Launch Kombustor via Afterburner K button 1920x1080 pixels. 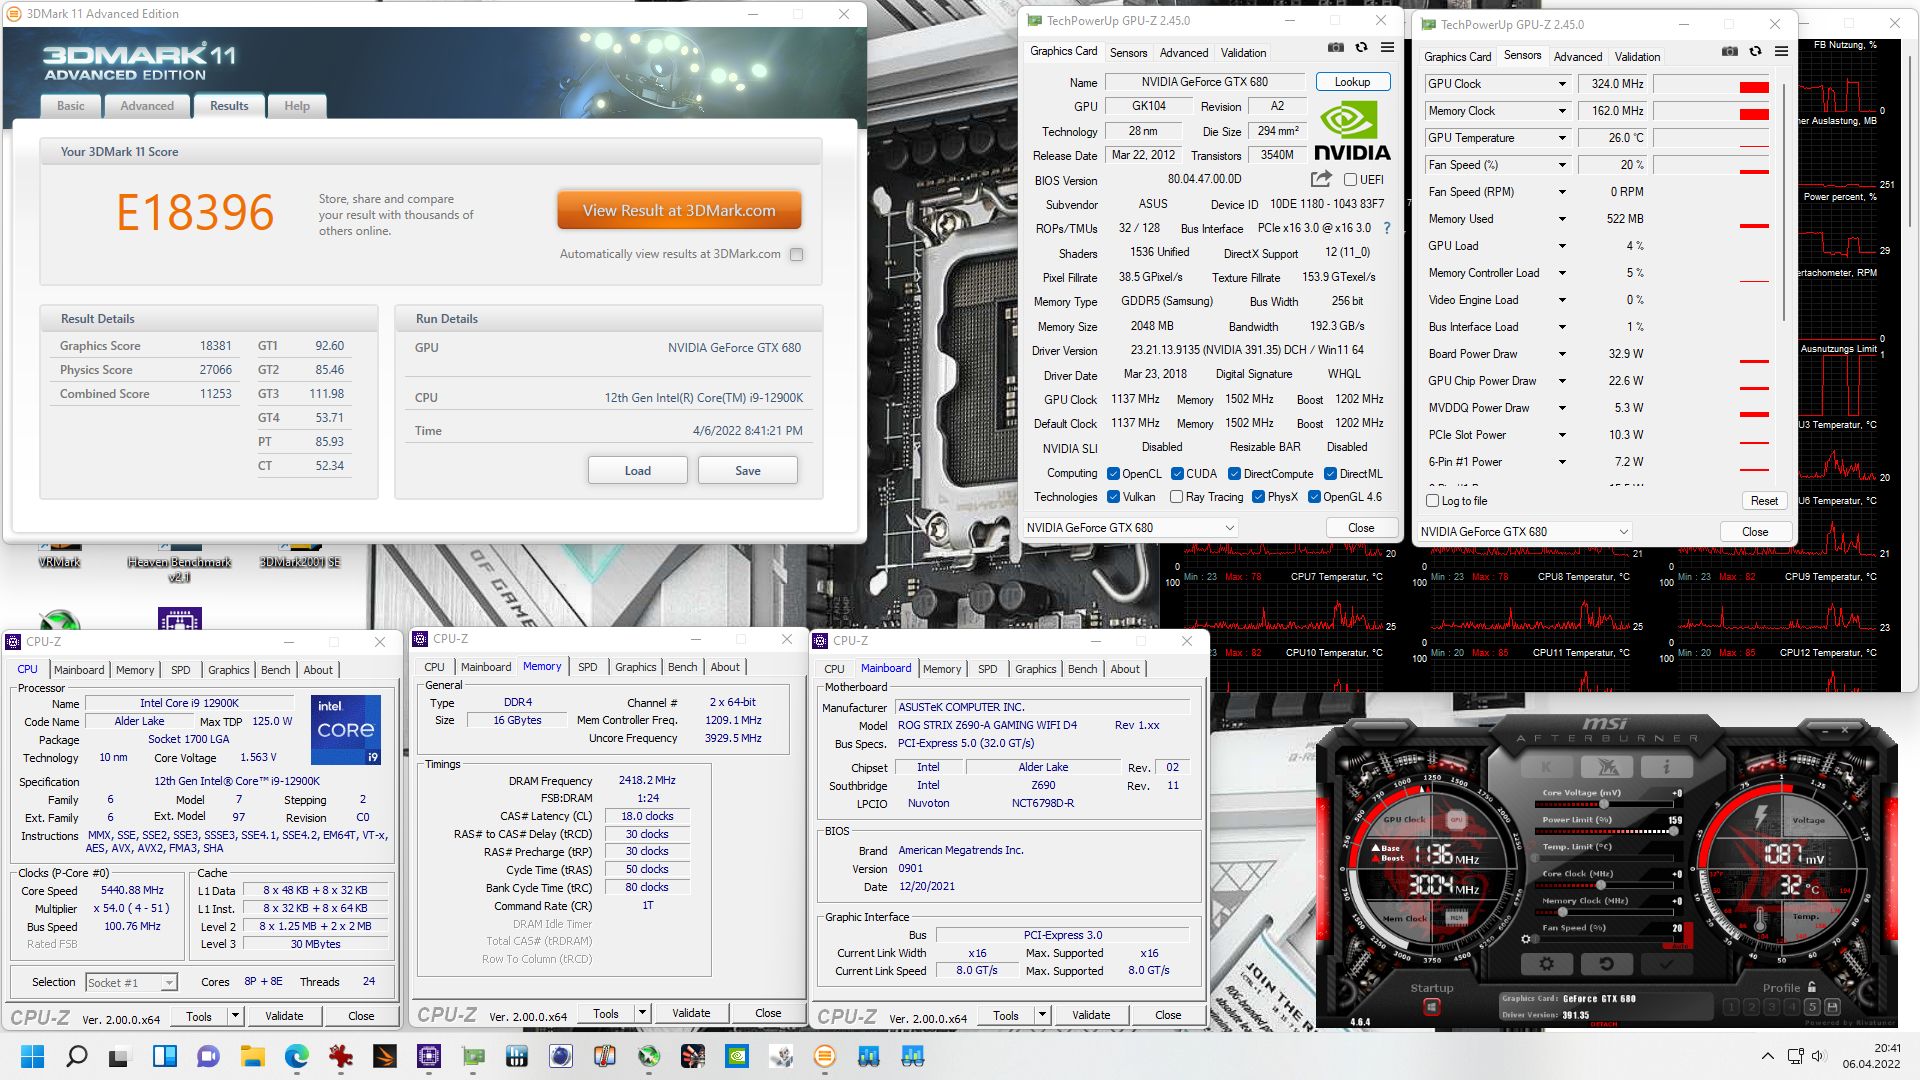tap(1546, 767)
